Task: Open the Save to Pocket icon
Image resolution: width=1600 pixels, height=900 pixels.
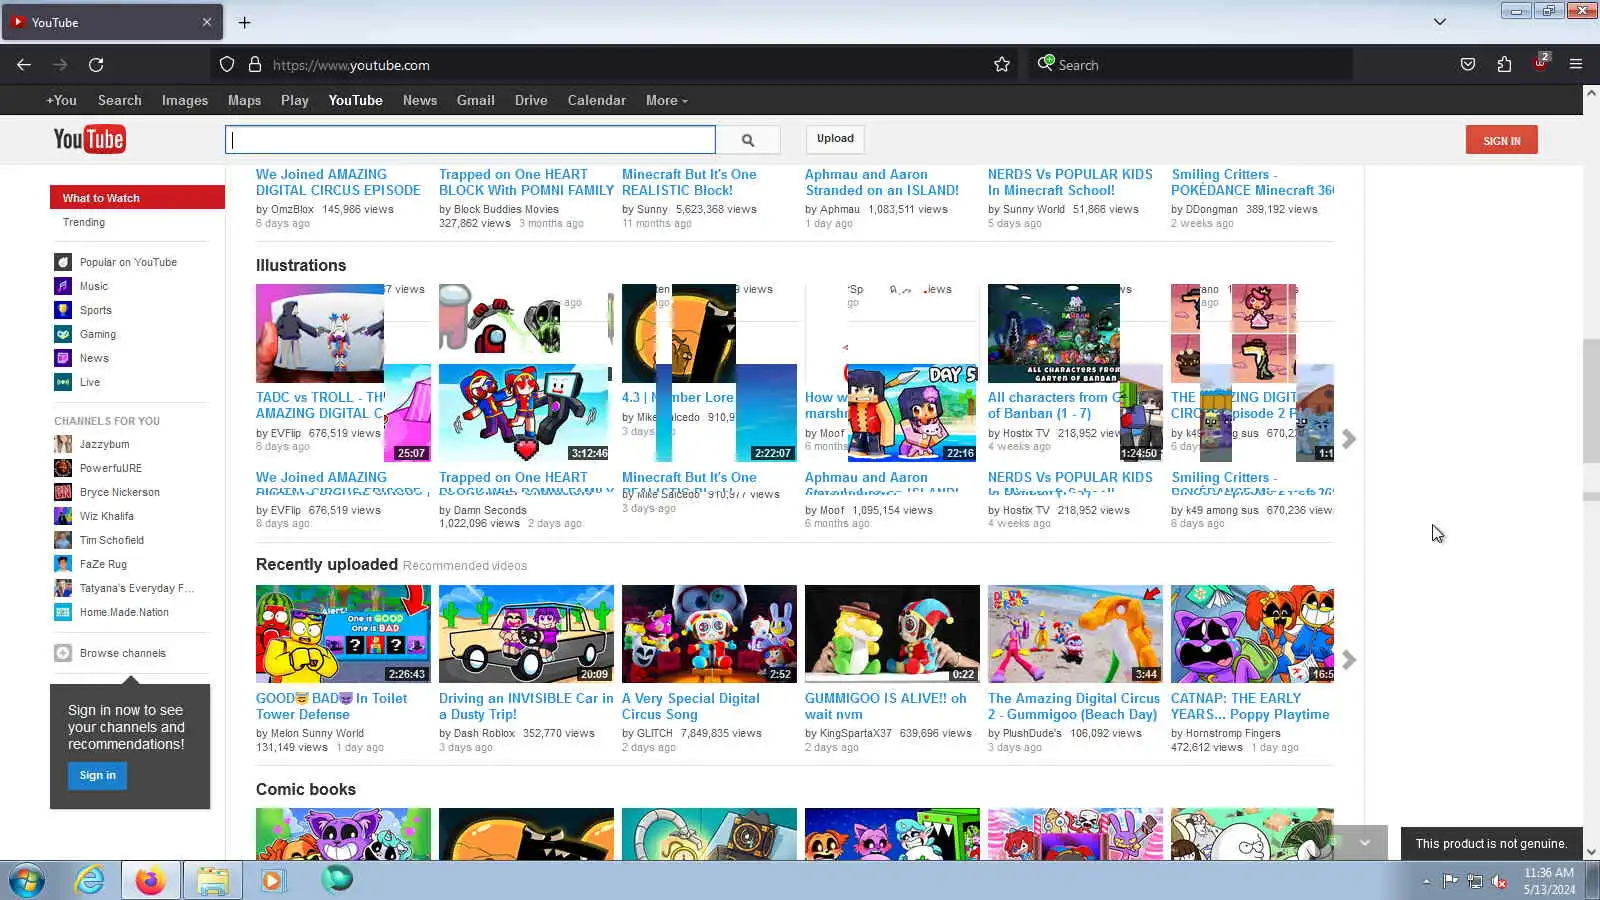Action: tap(1467, 65)
